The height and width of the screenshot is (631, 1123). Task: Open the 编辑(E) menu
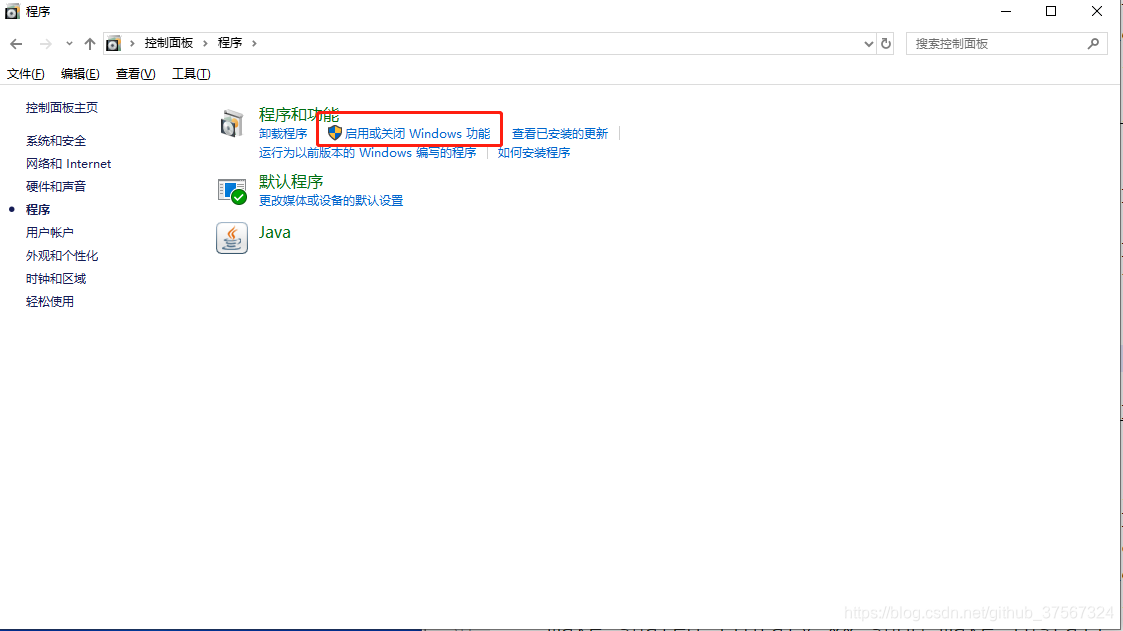(80, 74)
